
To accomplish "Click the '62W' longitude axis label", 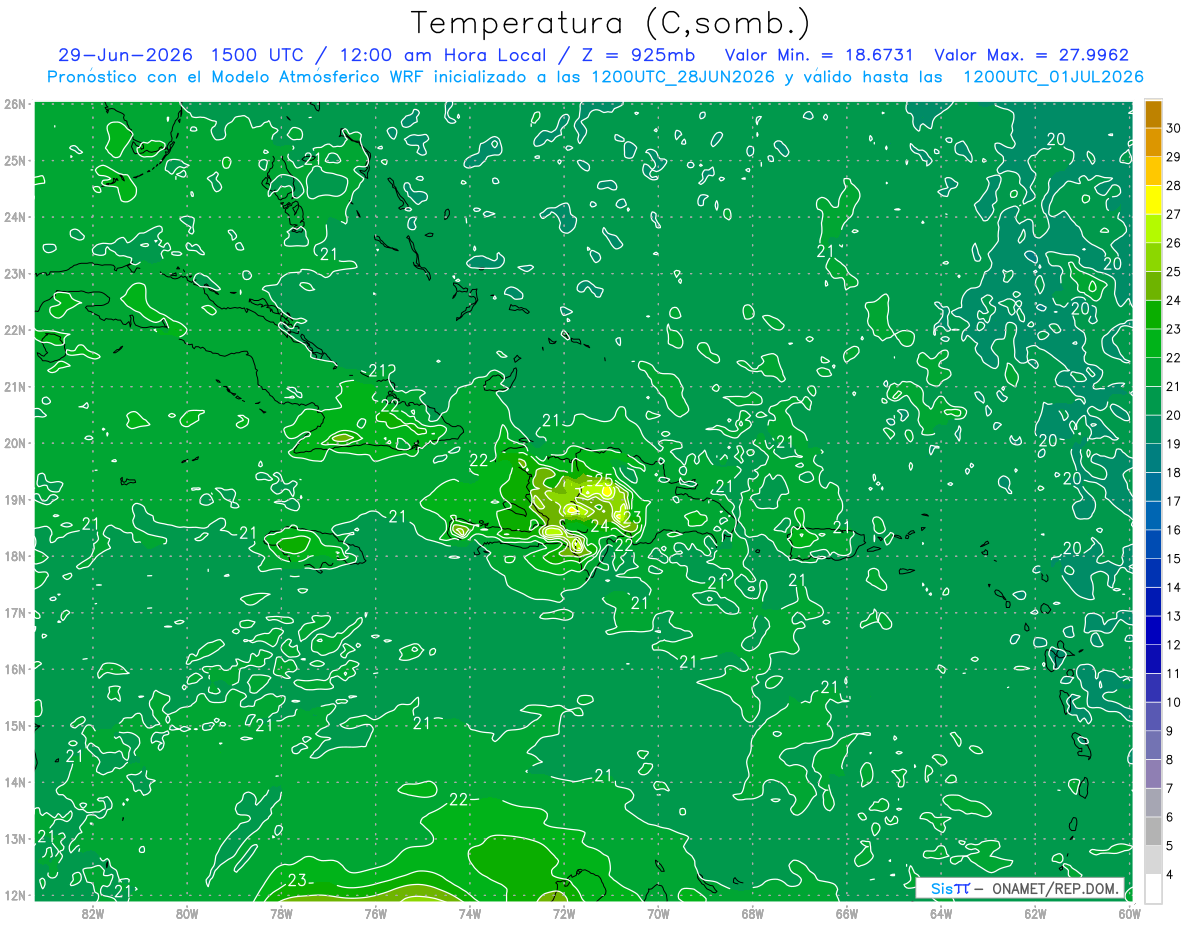I will pyautogui.click(x=1036, y=913).
